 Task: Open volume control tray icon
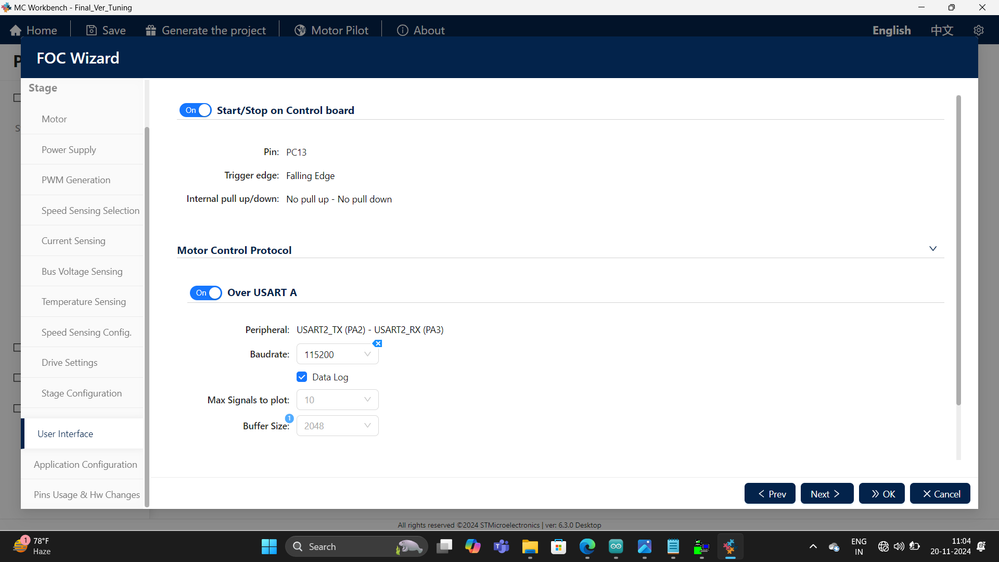coord(899,547)
